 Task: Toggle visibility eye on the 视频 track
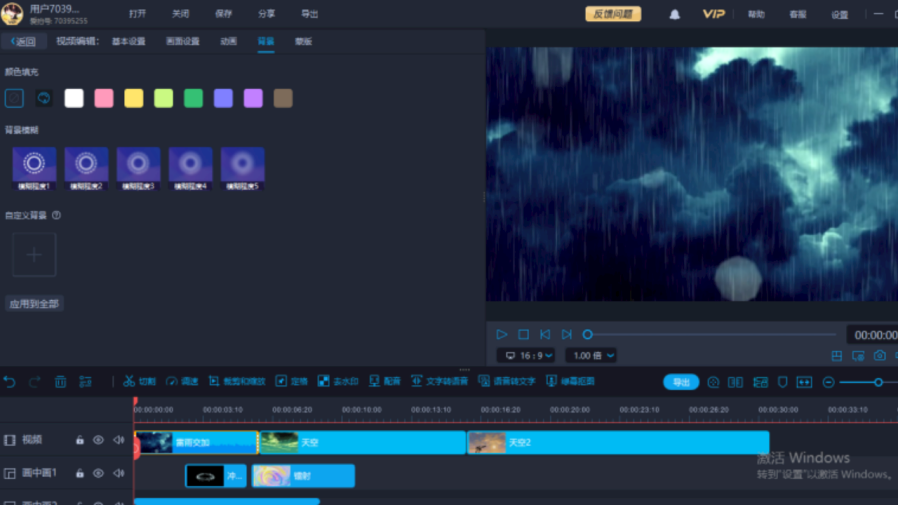pos(98,440)
